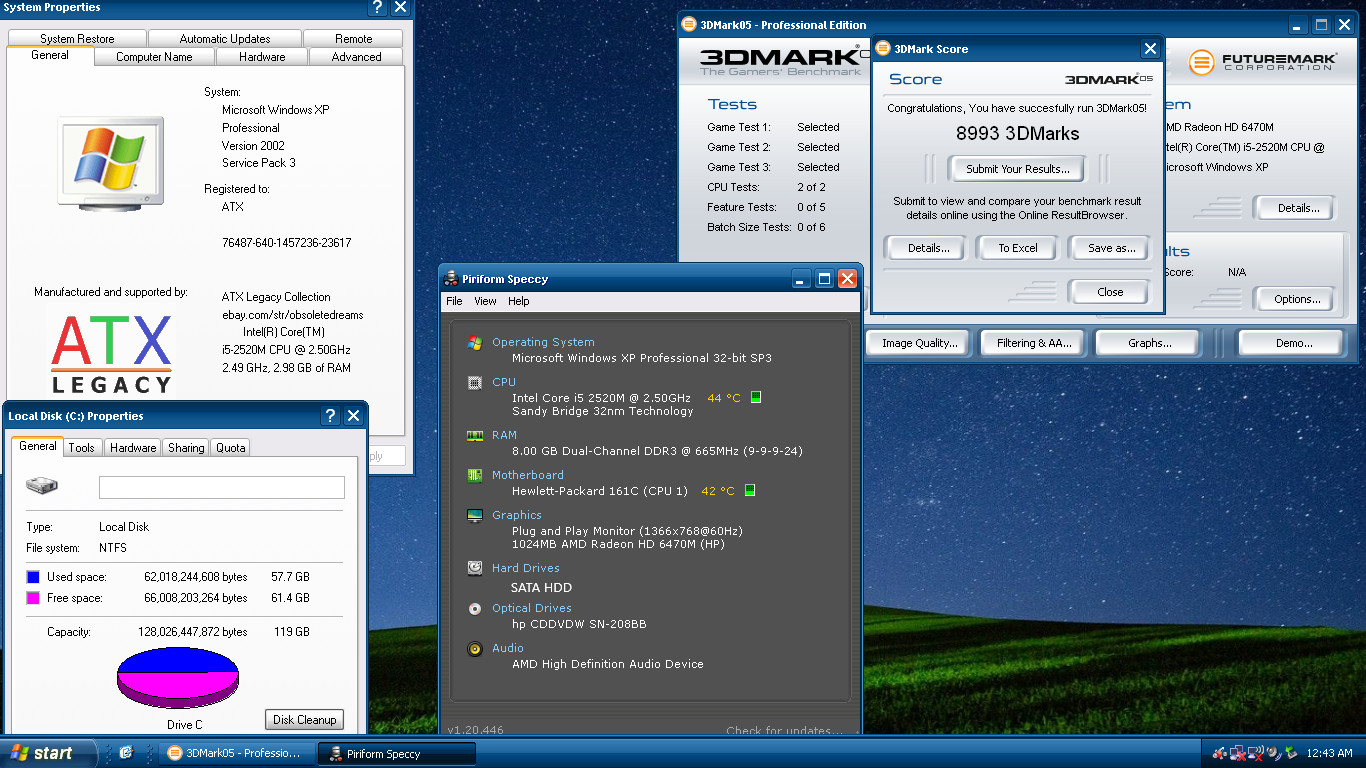This screenshot has width=1366, height=768.
Task: Open the Help menu in Speccy
Action: pos(519,301)
